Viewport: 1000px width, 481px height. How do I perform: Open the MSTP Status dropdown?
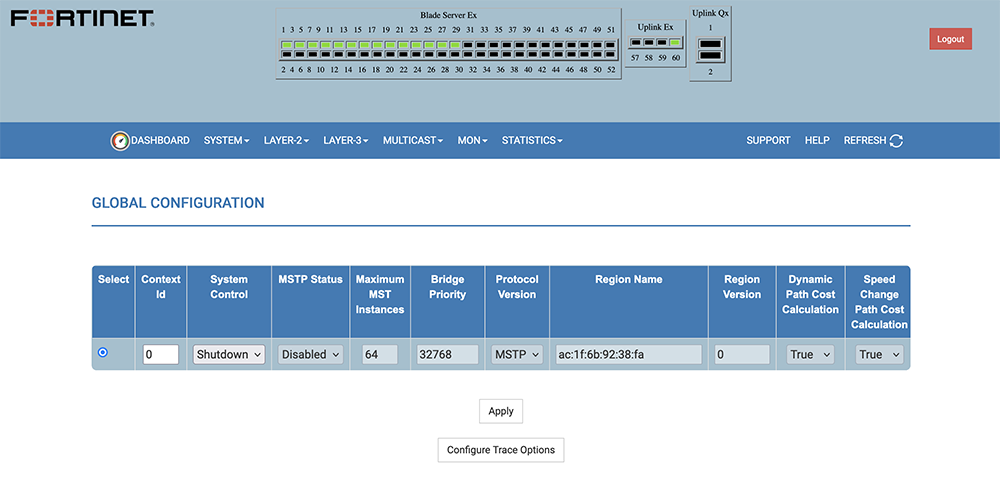[x=310, y=354]
